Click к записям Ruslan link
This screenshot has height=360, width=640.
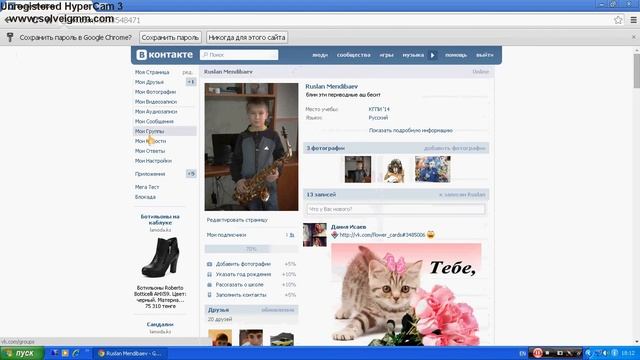(x=462, y=195)
